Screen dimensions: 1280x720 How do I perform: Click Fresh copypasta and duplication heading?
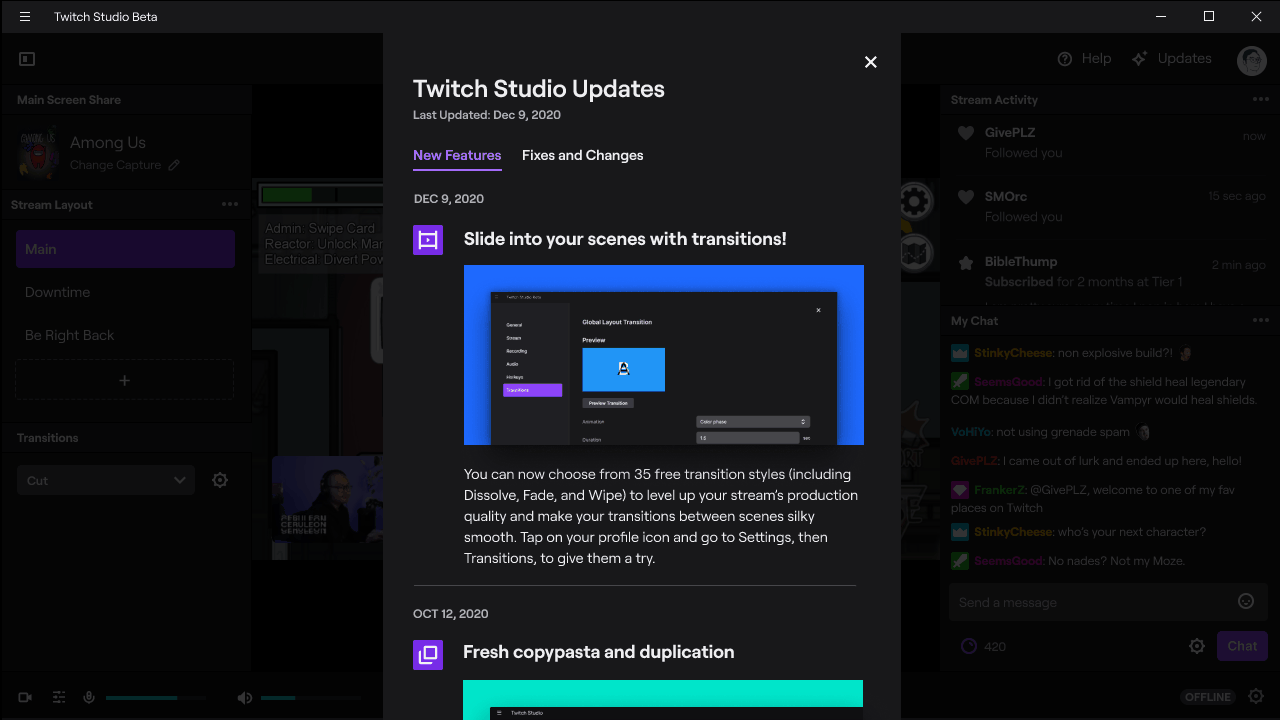tap(599, 652)
